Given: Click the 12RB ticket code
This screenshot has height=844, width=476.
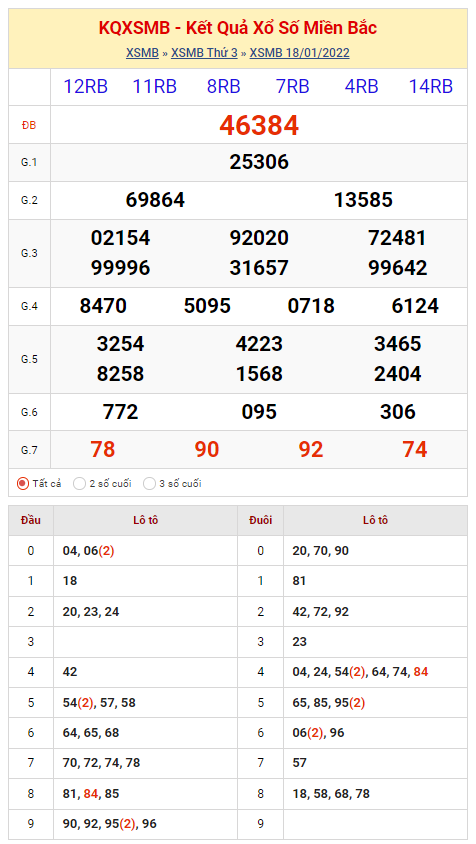Looking at the screenshot, I should (x=86, y=87).
